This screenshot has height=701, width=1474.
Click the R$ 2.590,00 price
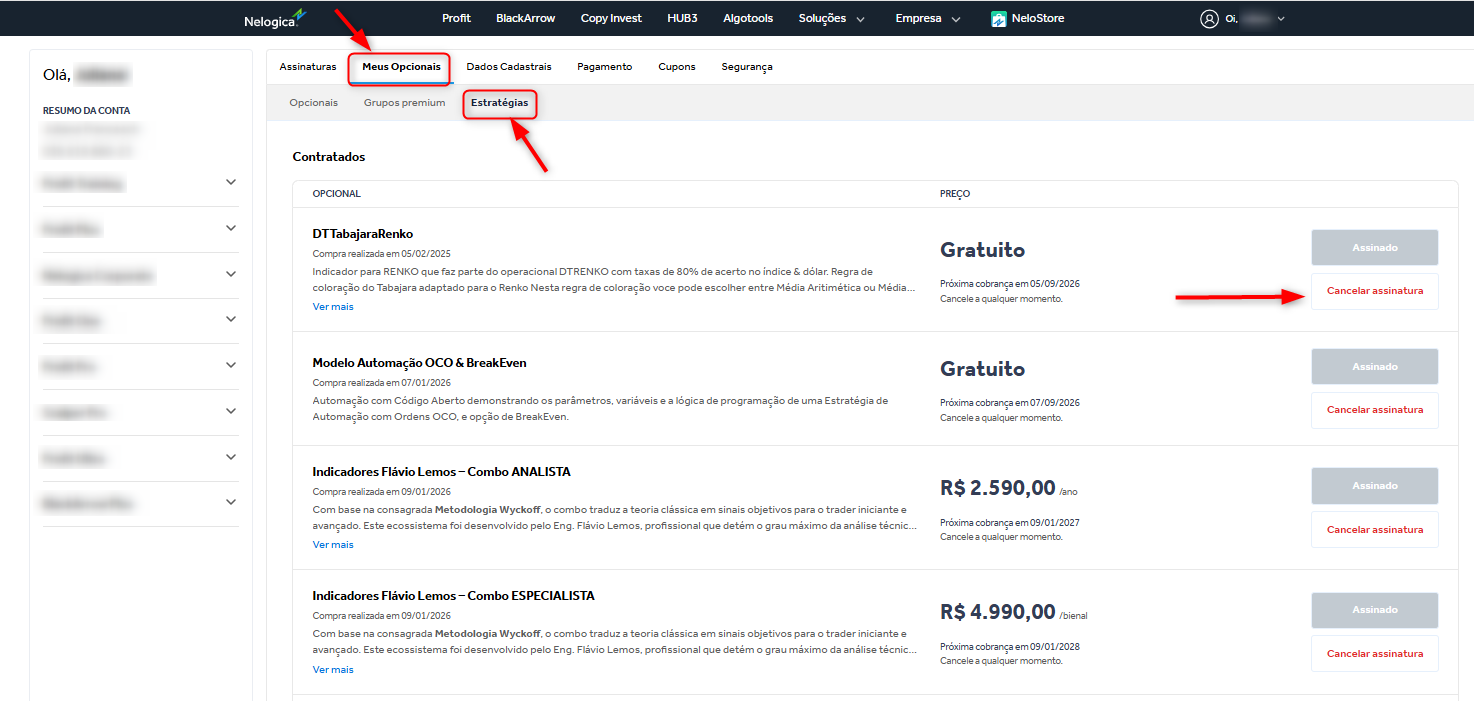pos(998,488)
